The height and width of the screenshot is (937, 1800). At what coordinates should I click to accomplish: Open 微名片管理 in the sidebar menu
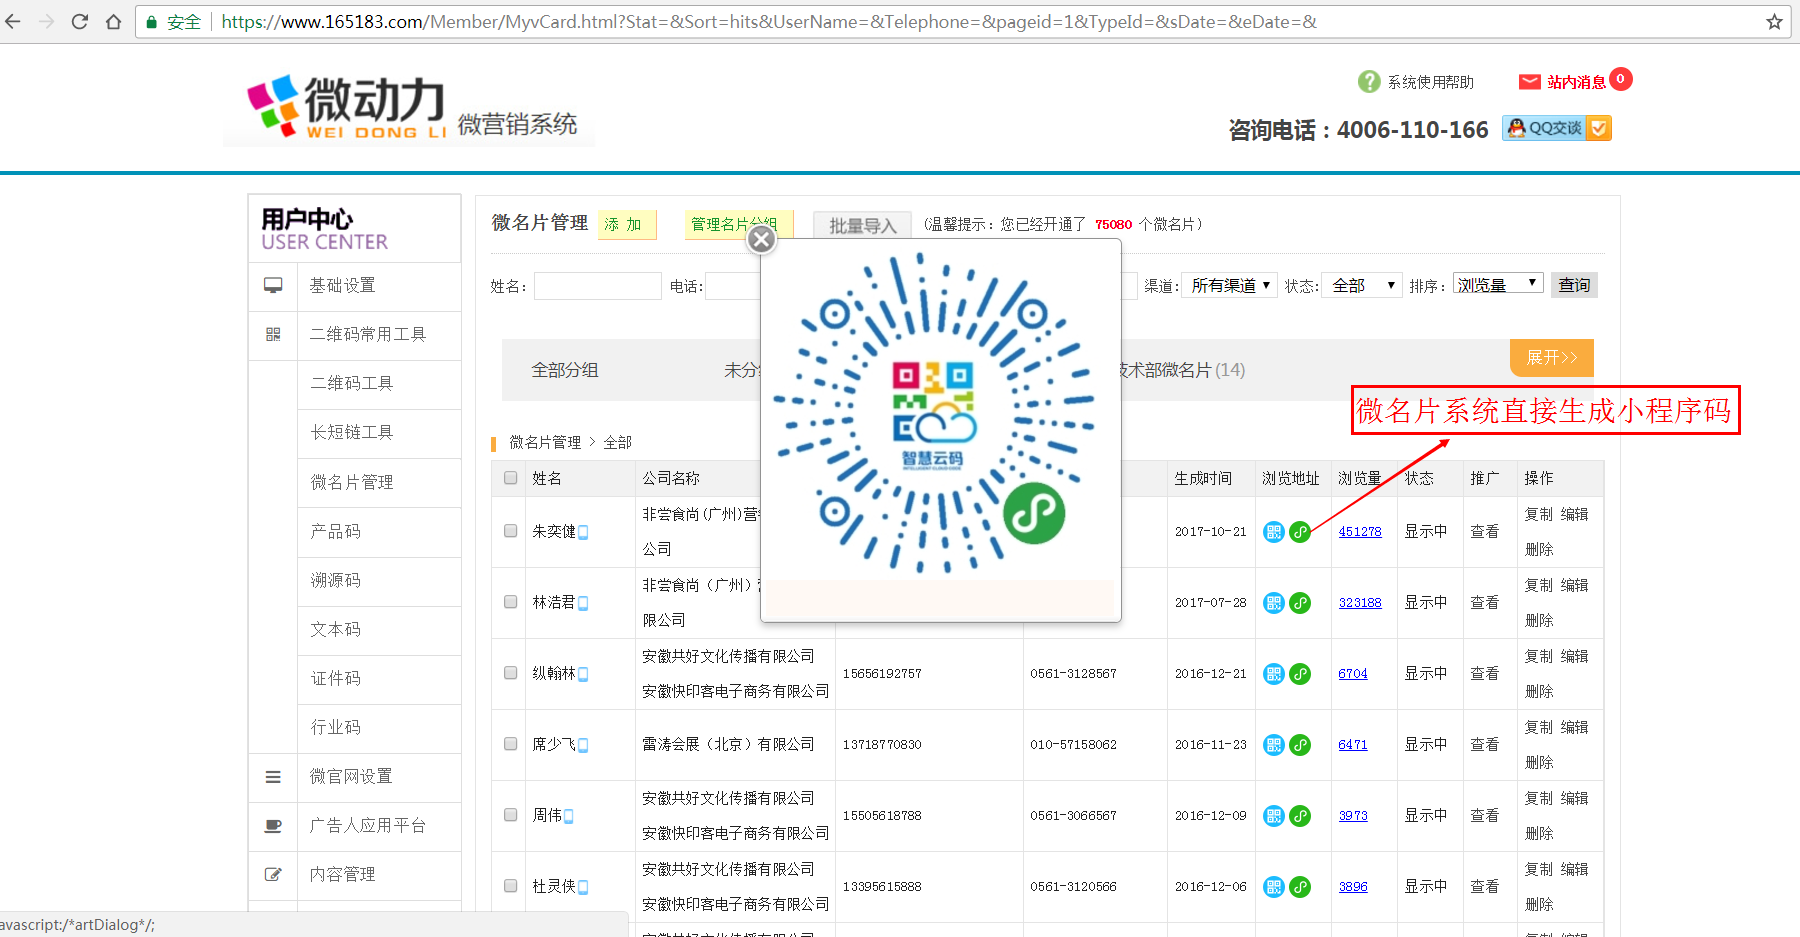(352, 482)
